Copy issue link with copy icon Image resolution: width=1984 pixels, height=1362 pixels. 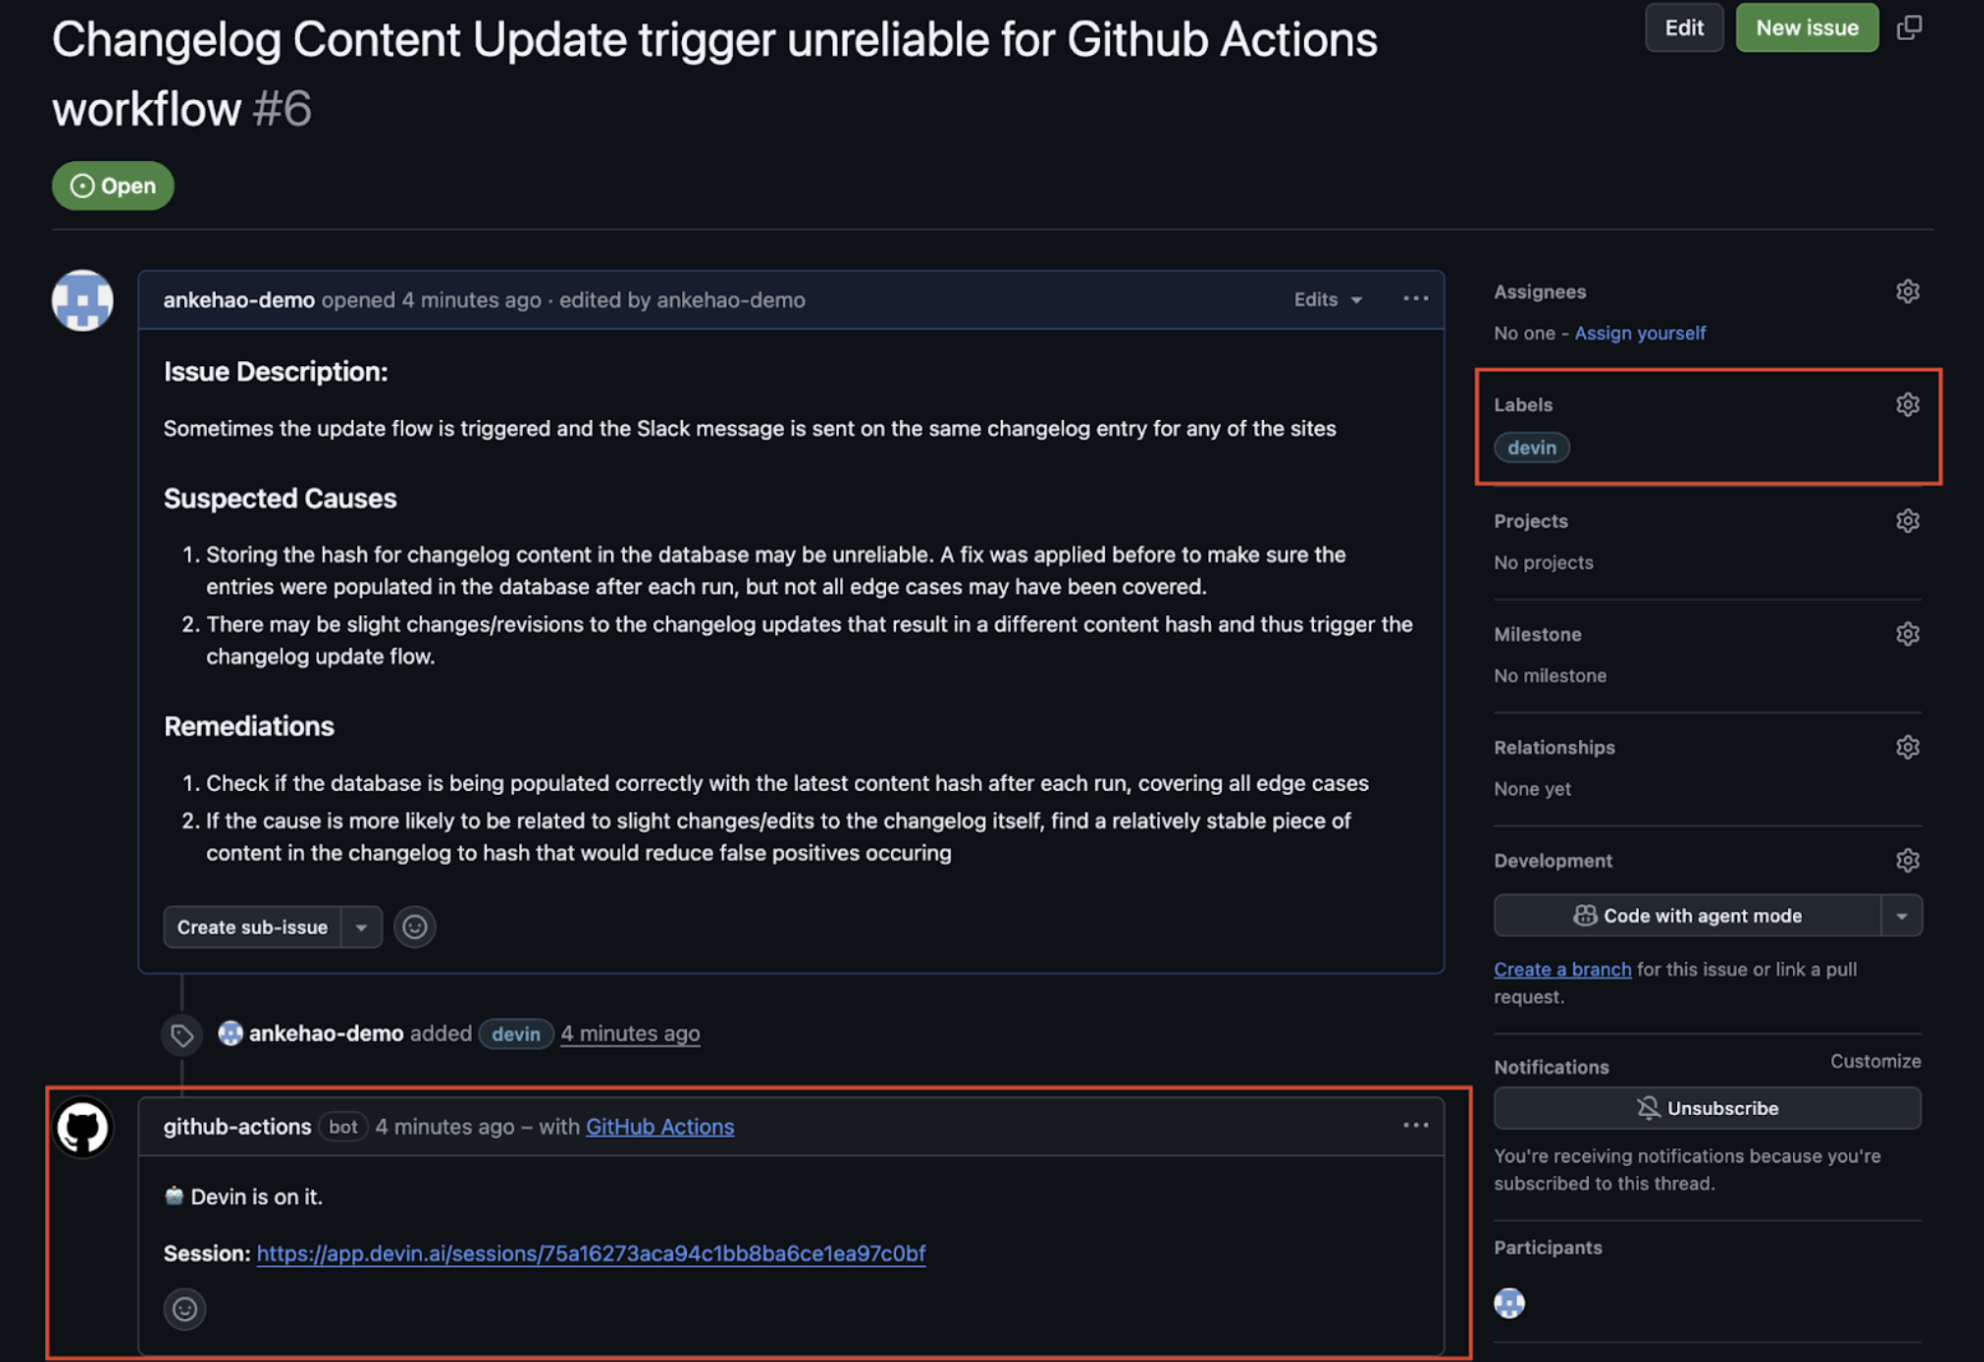tap(1909, 28)
